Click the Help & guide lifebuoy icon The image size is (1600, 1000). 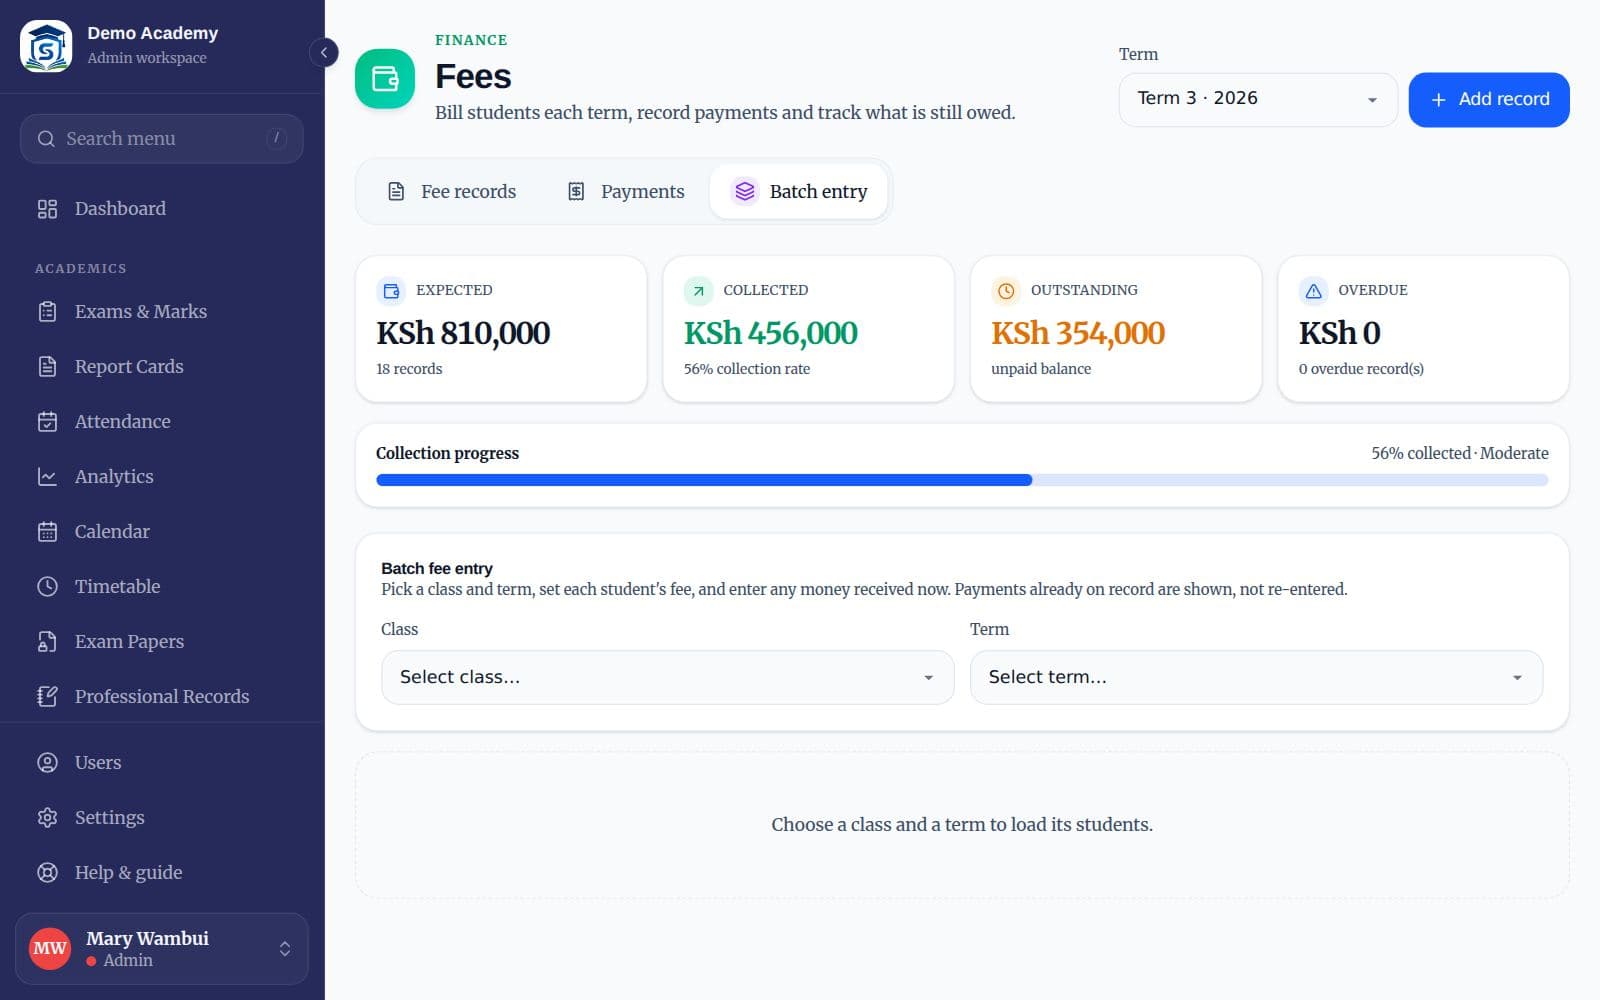click(x=47, y=873)
